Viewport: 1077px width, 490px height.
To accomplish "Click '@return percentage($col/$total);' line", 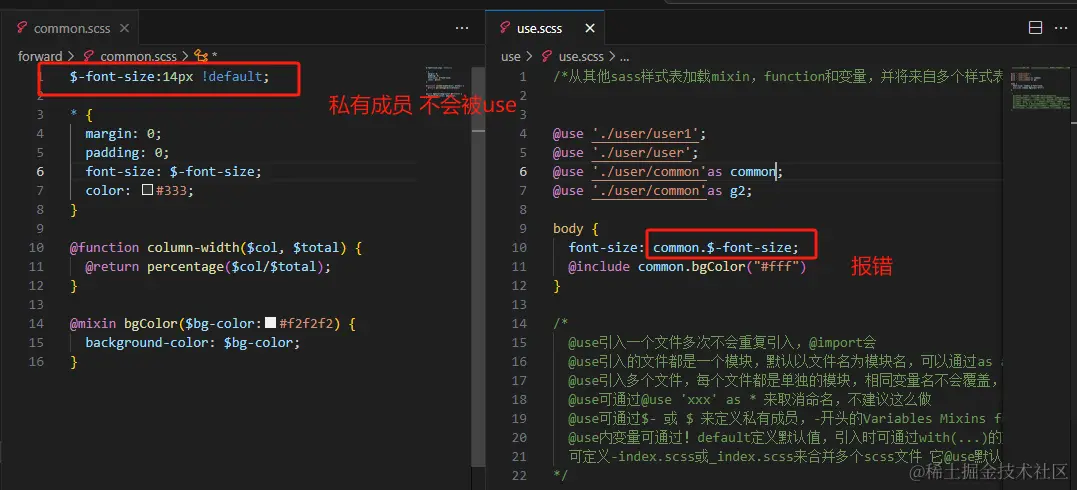I will point(208,267).
